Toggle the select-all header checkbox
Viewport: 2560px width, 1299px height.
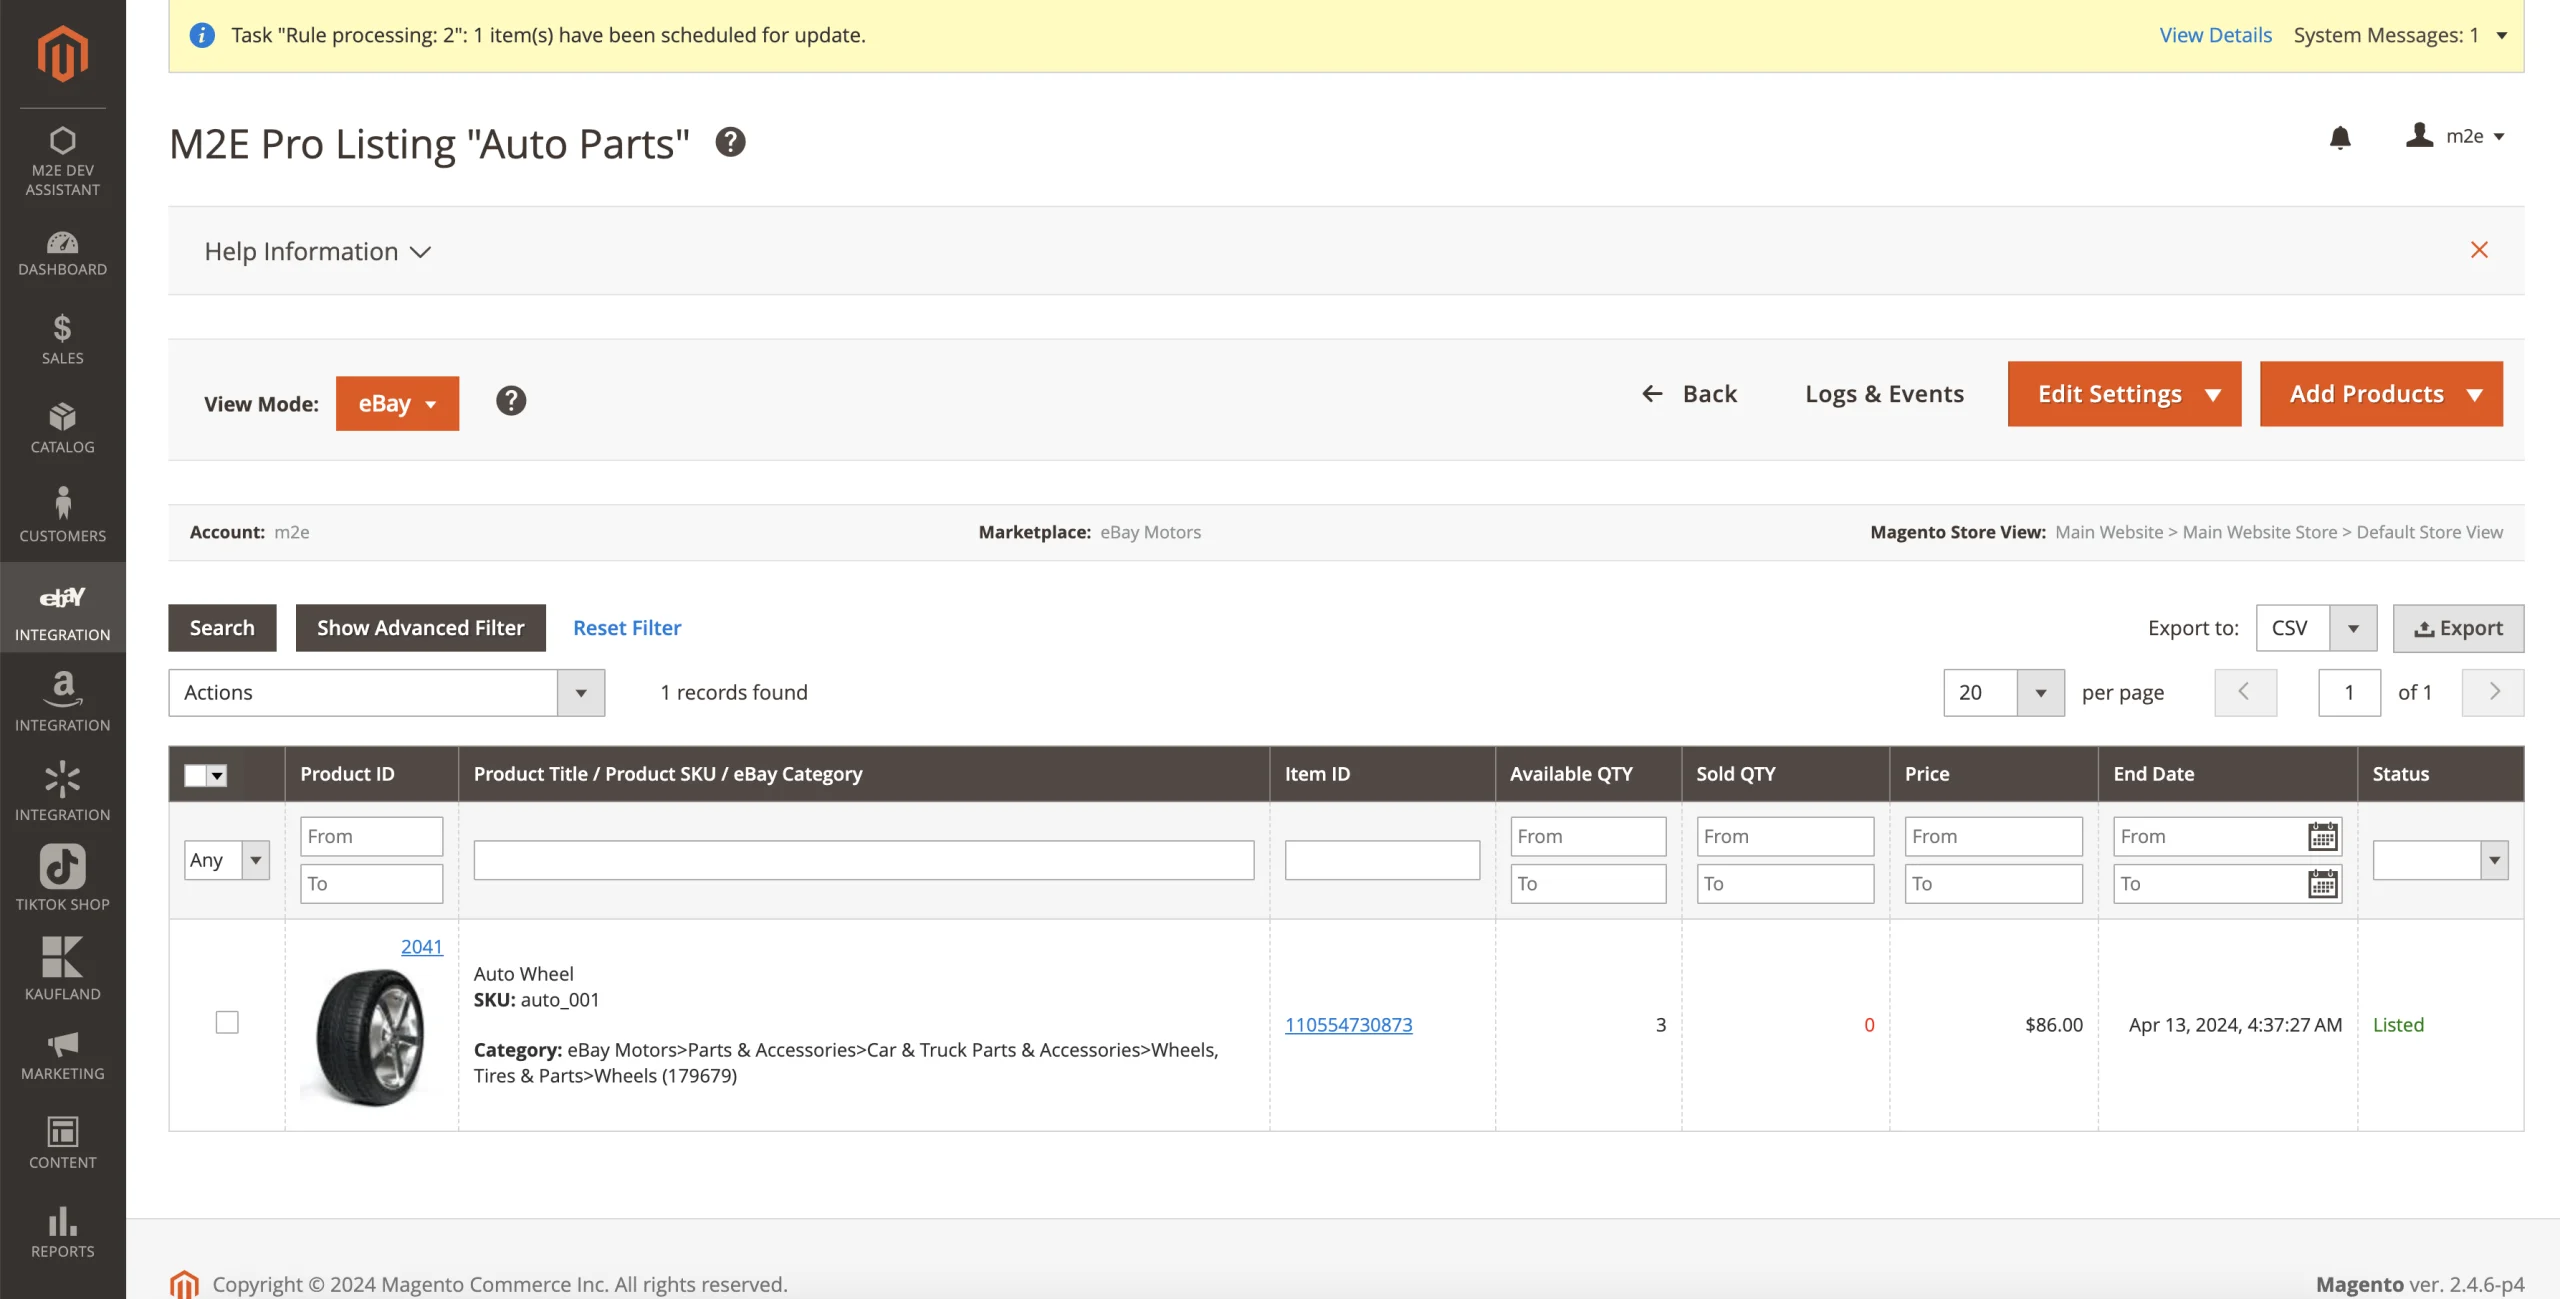[196, 775]
